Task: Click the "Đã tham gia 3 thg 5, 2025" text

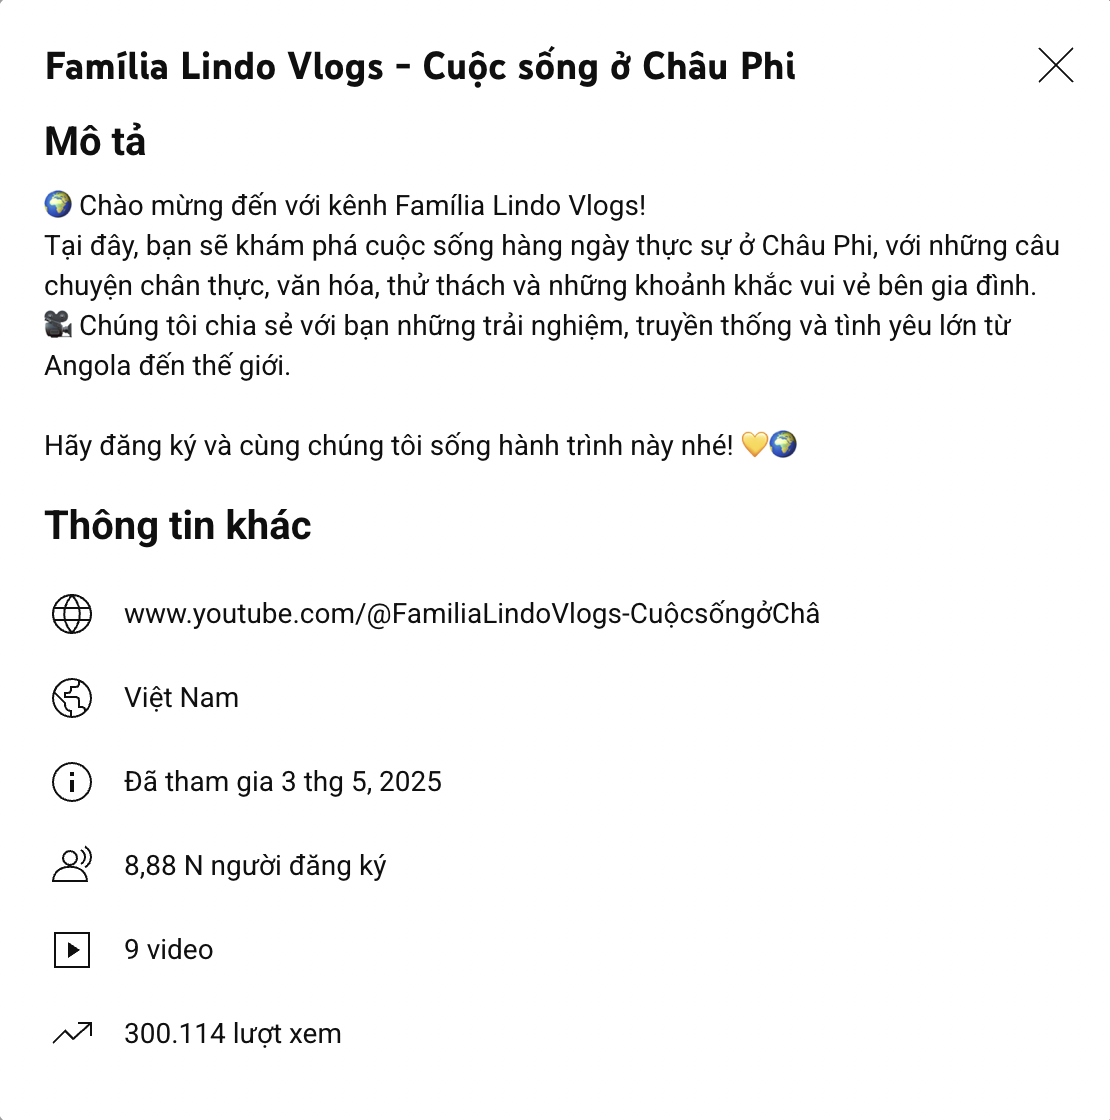Action: tap(283, 782)
